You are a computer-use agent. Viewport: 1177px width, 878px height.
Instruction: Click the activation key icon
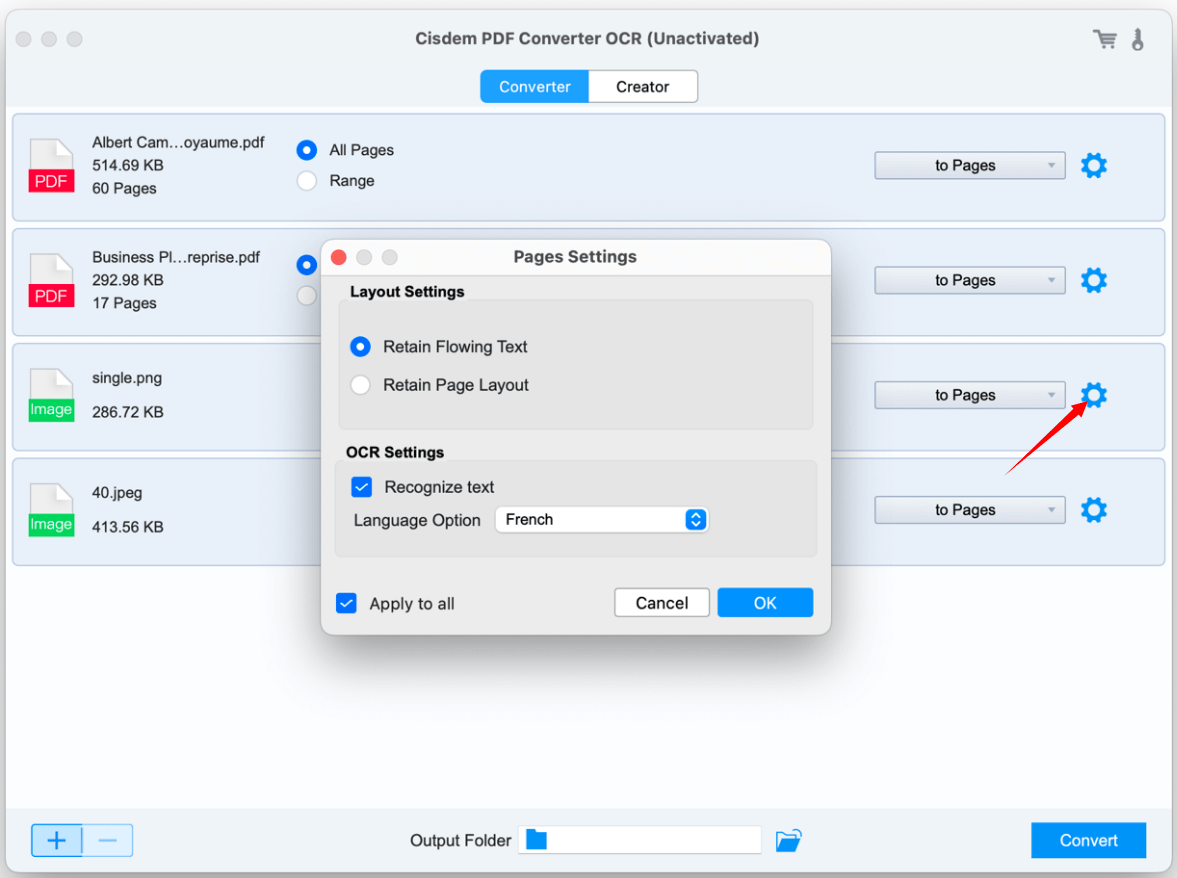1138,39
